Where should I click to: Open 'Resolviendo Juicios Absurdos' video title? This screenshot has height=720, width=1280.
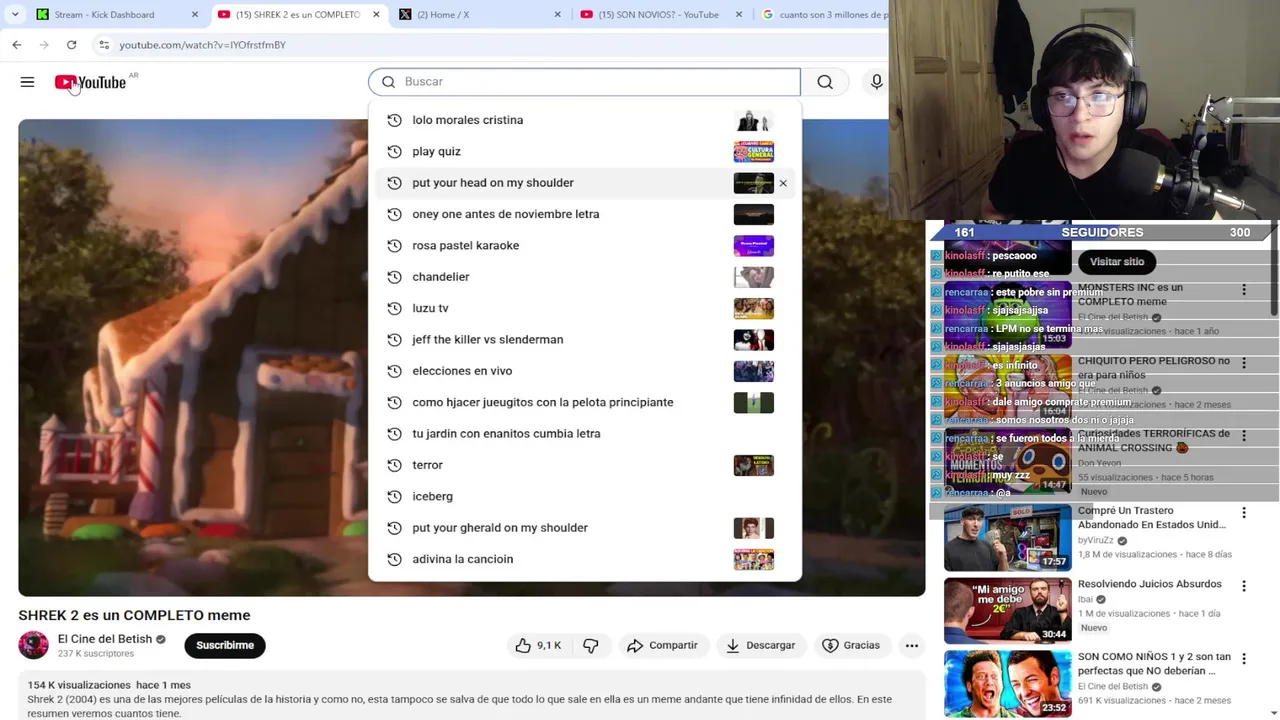click(1149, 584)
